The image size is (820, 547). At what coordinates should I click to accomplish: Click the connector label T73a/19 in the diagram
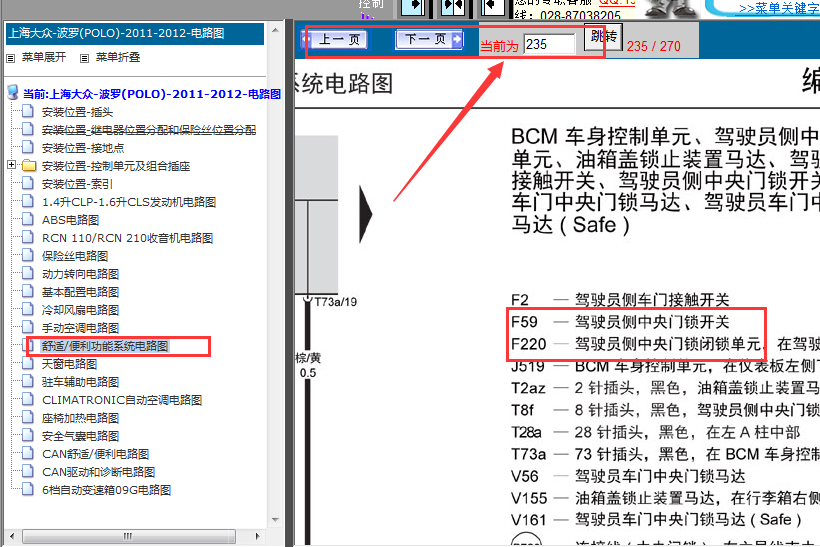[335, 302]
